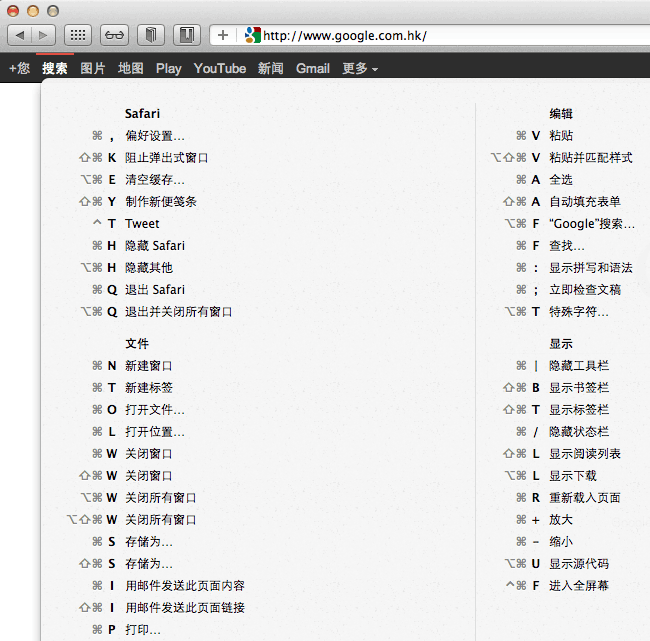Click the plus add bookmark button

pos(223,35)
